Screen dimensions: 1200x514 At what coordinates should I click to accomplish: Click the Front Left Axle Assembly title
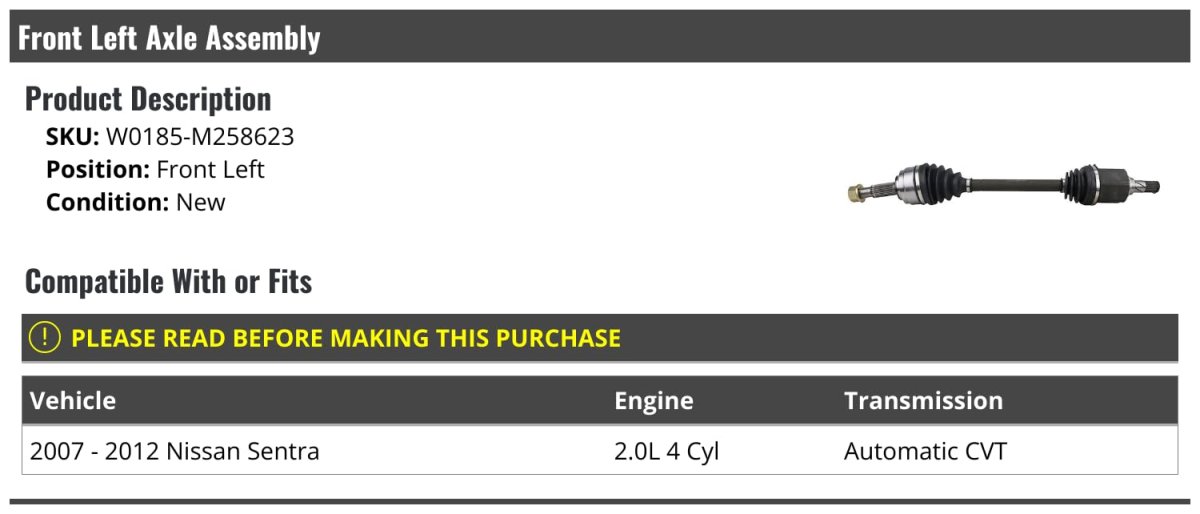tap(169, 38)
